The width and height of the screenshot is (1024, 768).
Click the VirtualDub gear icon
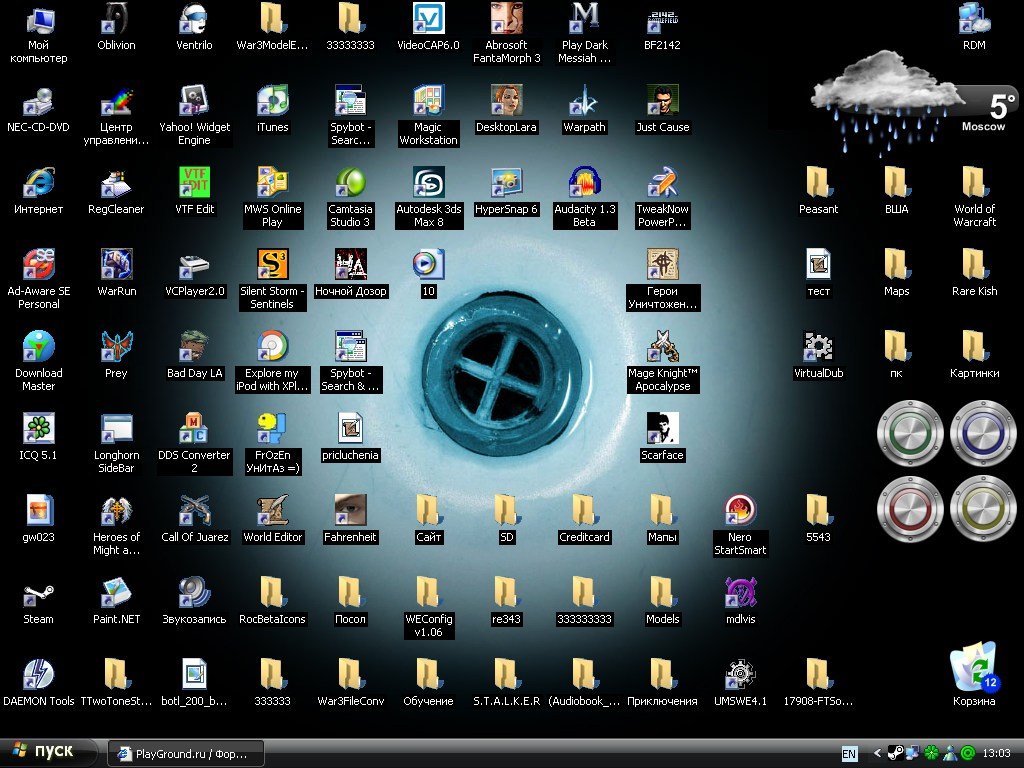coord(818,347)
